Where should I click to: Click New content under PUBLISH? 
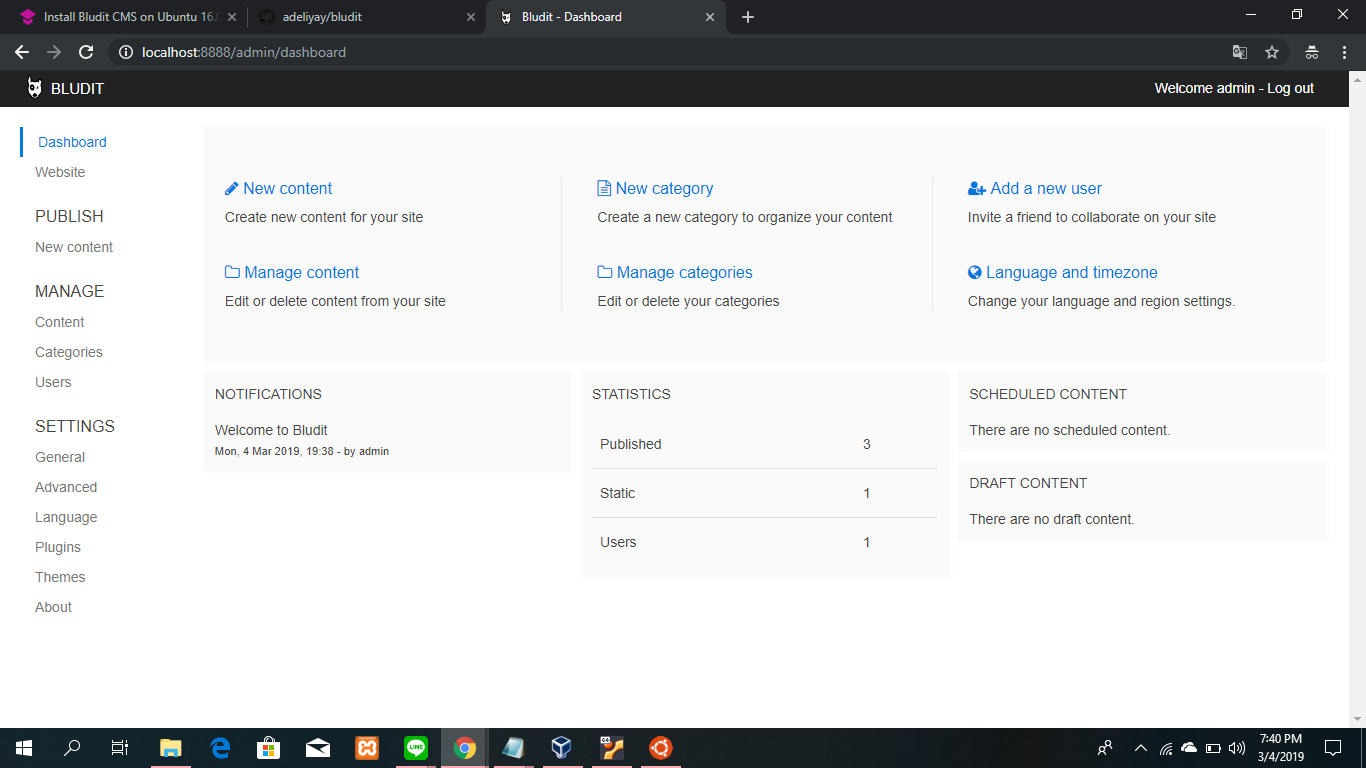pyautogui.click(x=74, y=247)
